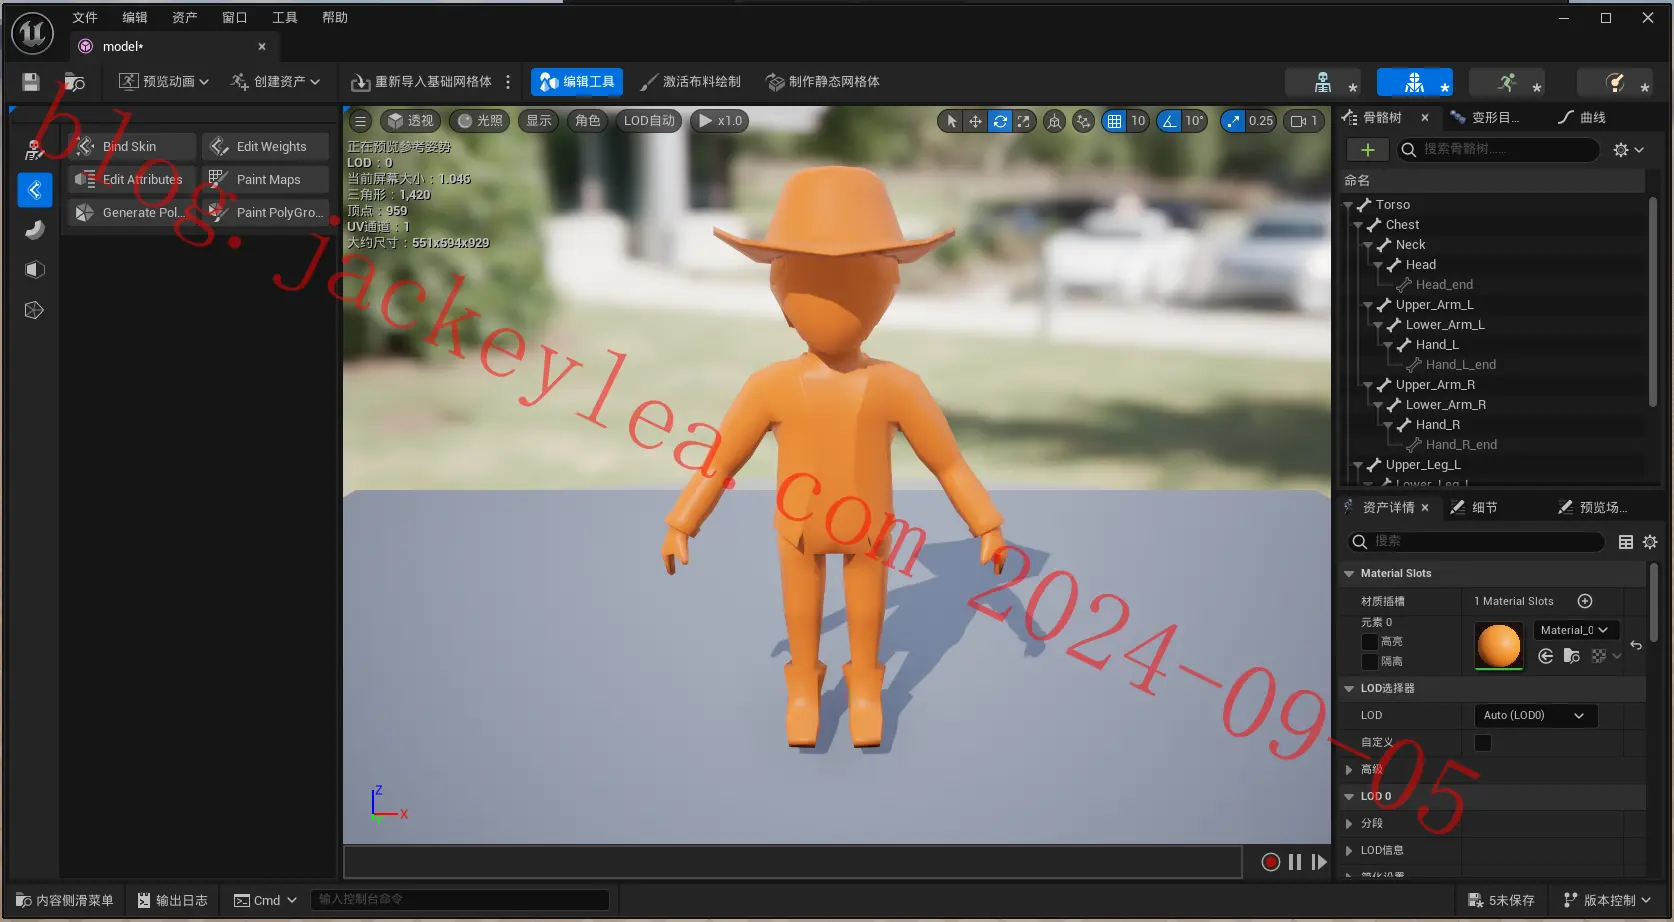This screenshot has height=922, width=1674.
Task: Enable the 高亮 (Highlight) checkbox
Action: pyautogui.click(x=1370, y=642)
